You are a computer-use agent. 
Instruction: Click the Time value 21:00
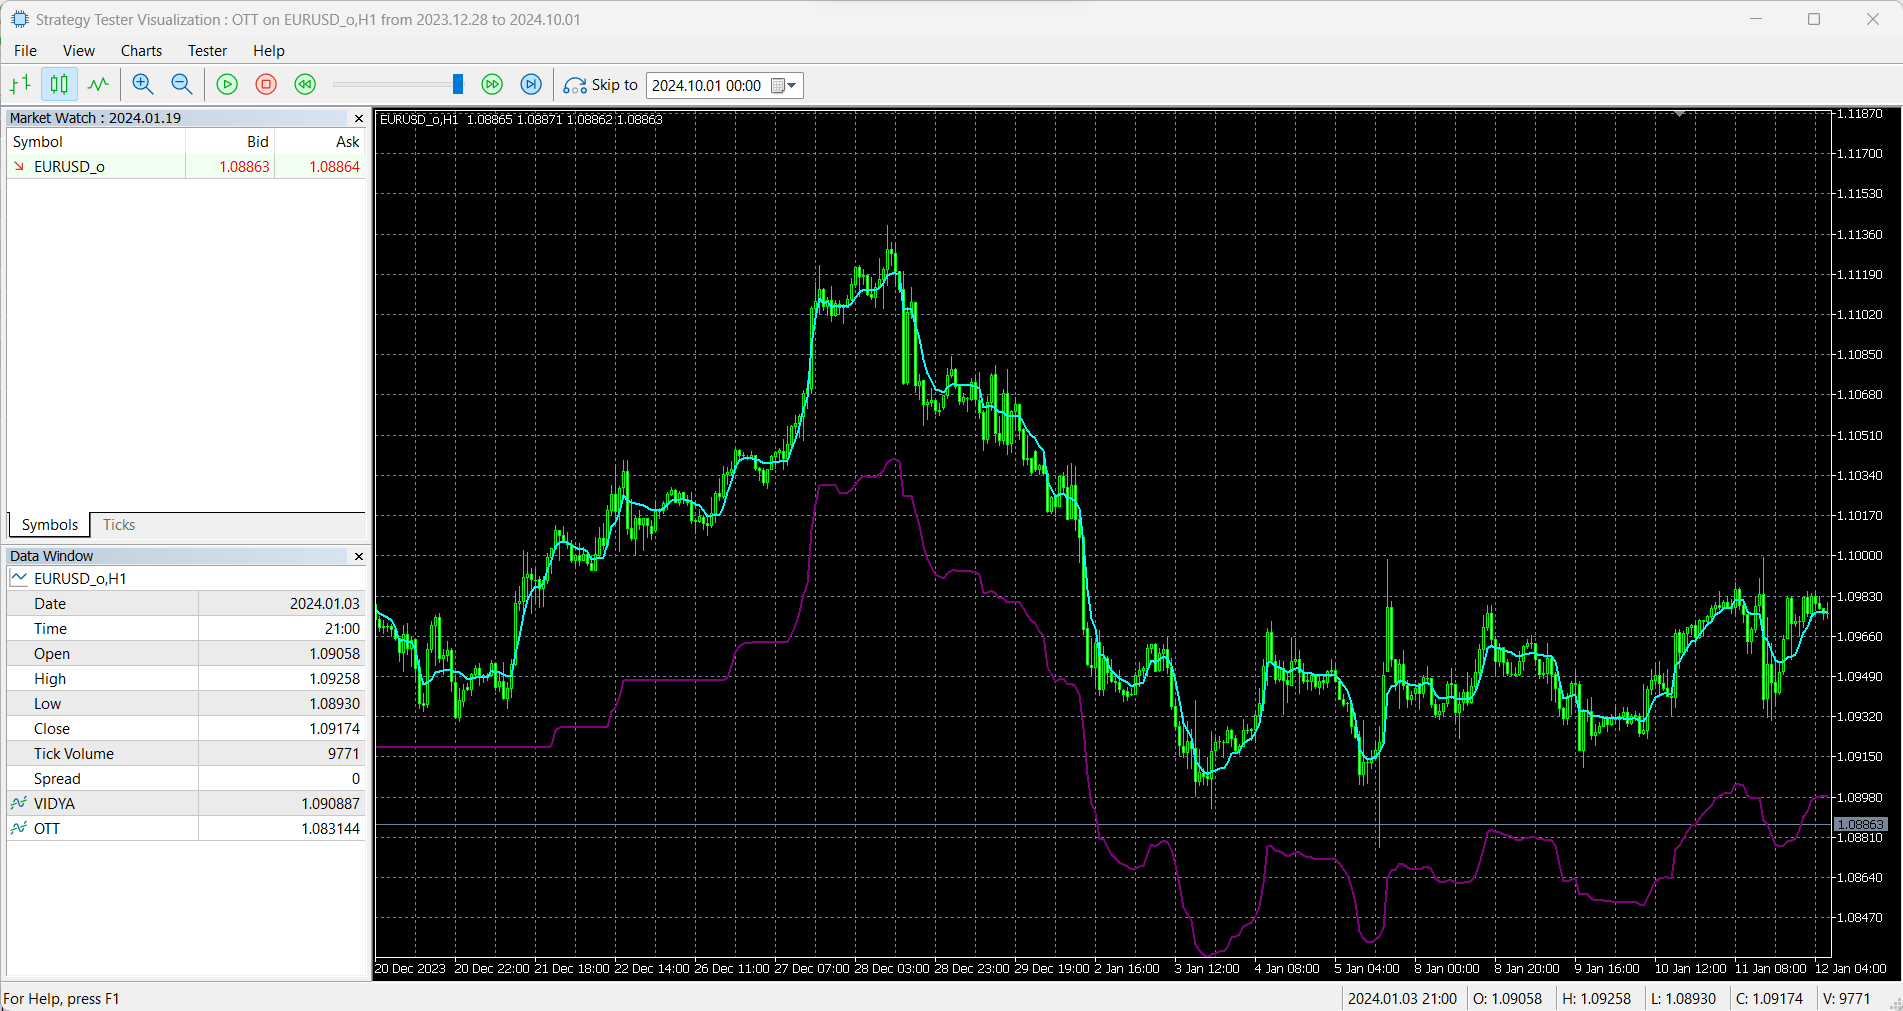pyautogui.click(x=342, y=629)
